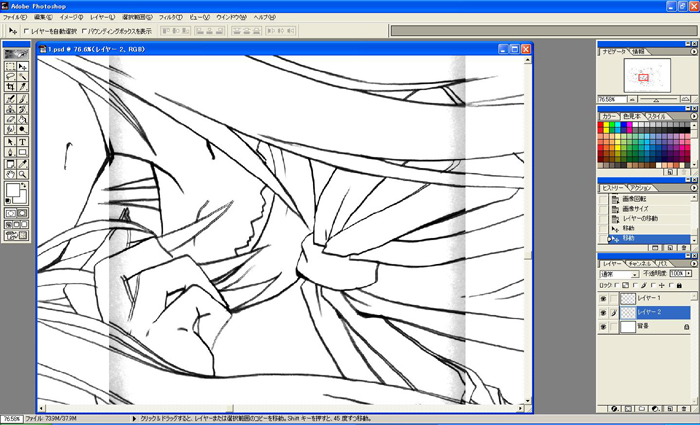
Task: Select the 画像サイズ history state
Action: point(634,209)
